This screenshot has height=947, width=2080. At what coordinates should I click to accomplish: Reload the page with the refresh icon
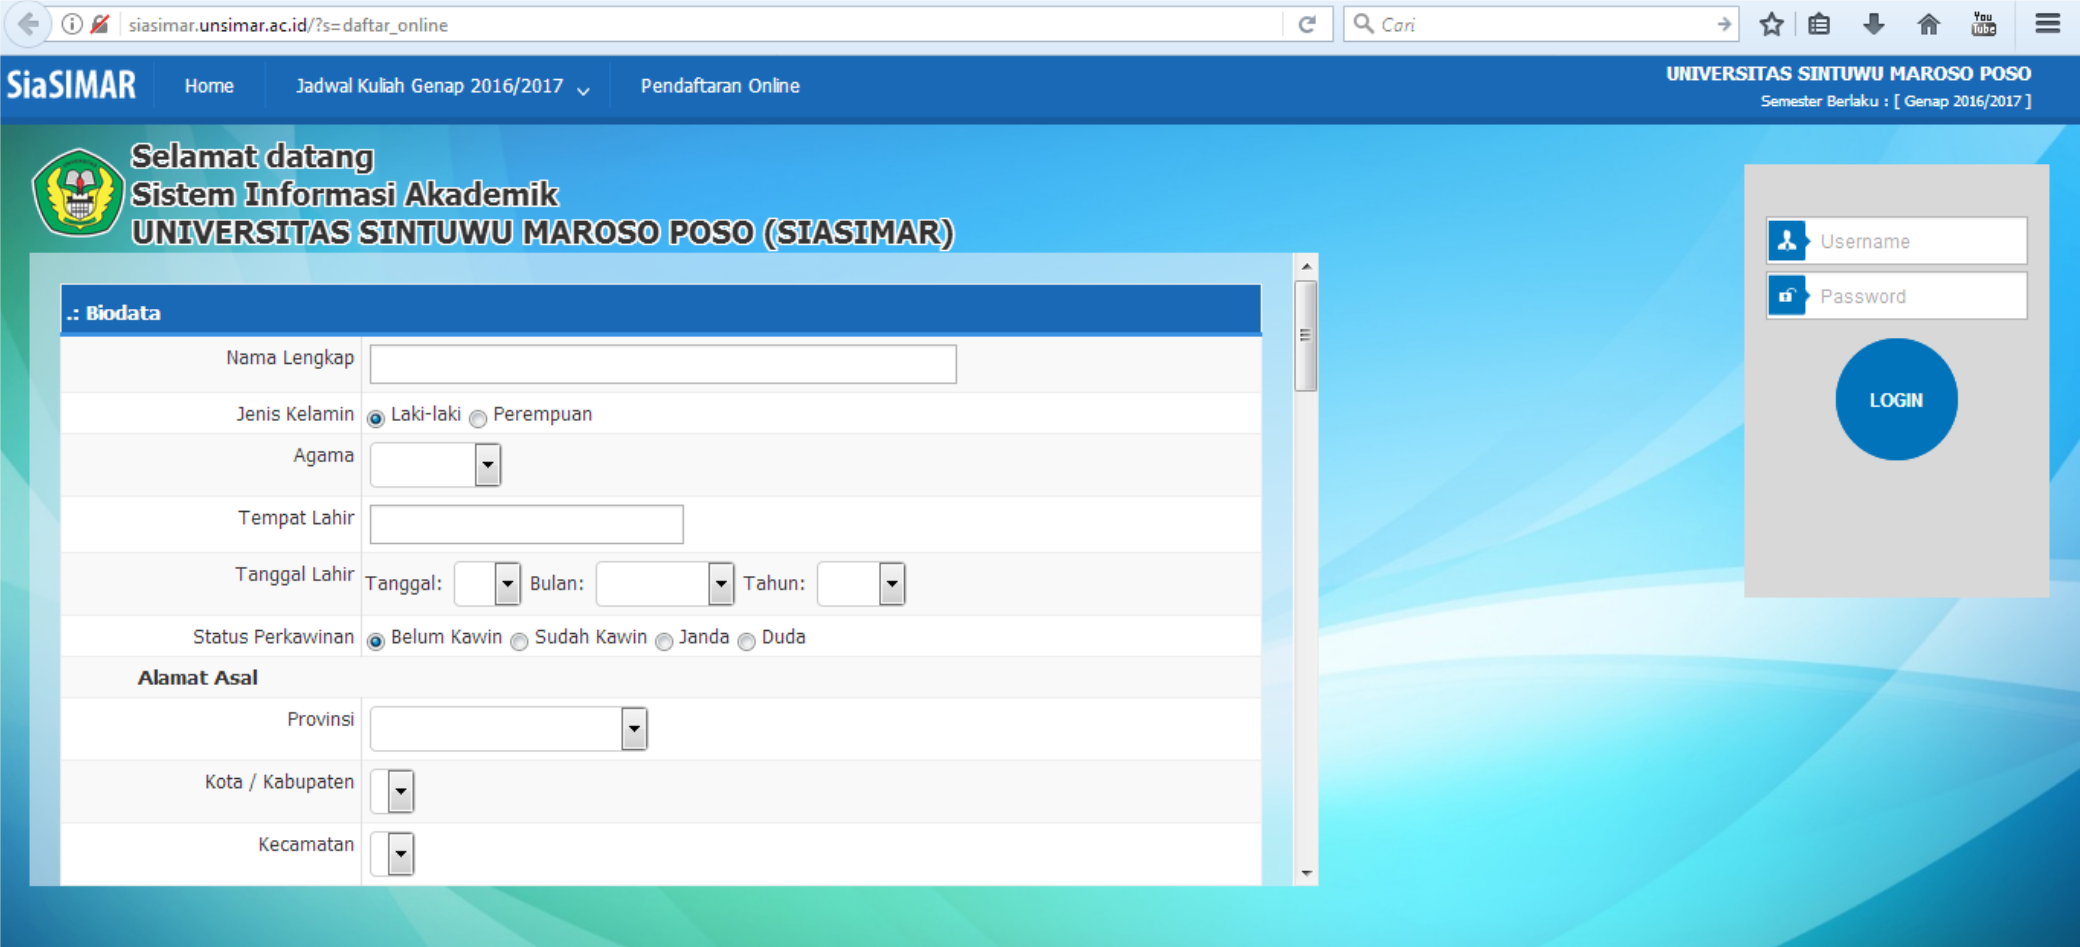click(1306, 24)
